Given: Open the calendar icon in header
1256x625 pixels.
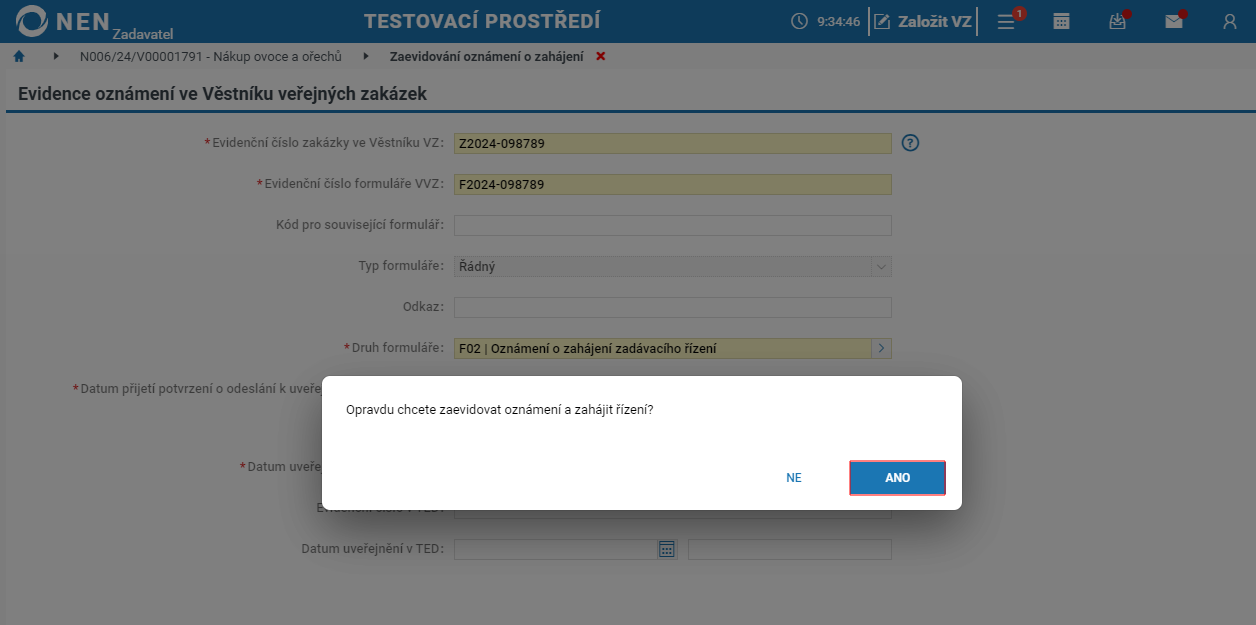Looking at the screenshot, I should coord(1061,21).
